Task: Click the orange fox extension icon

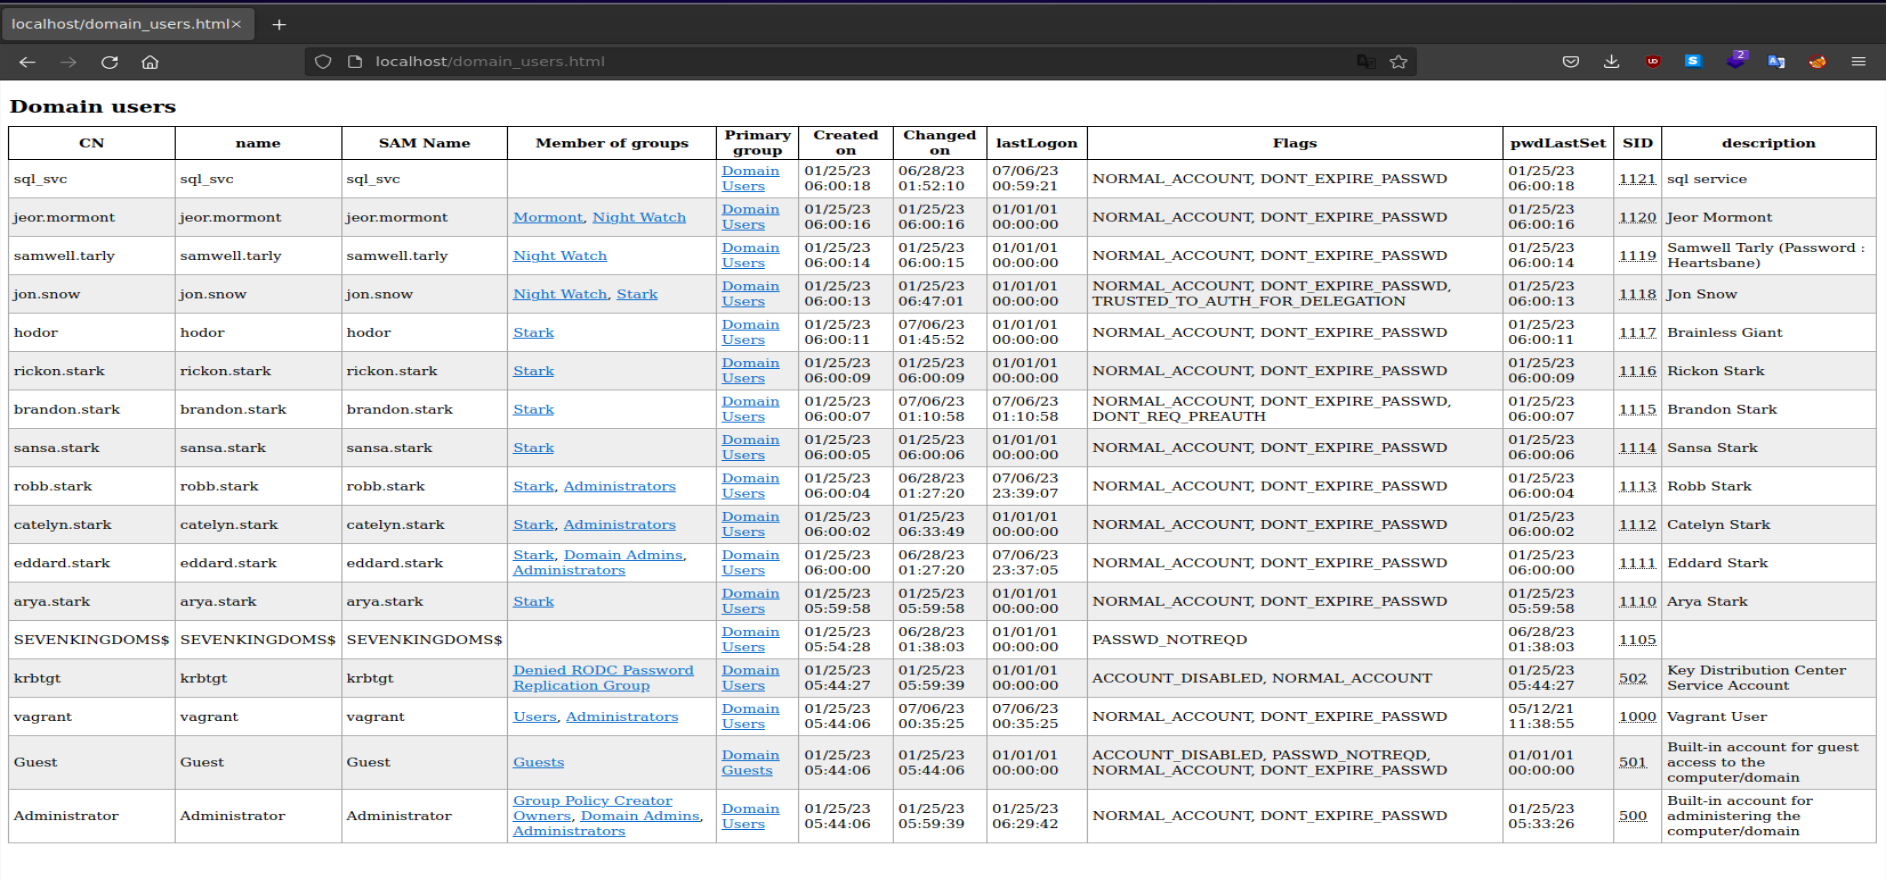Action: click(1817, 62)
